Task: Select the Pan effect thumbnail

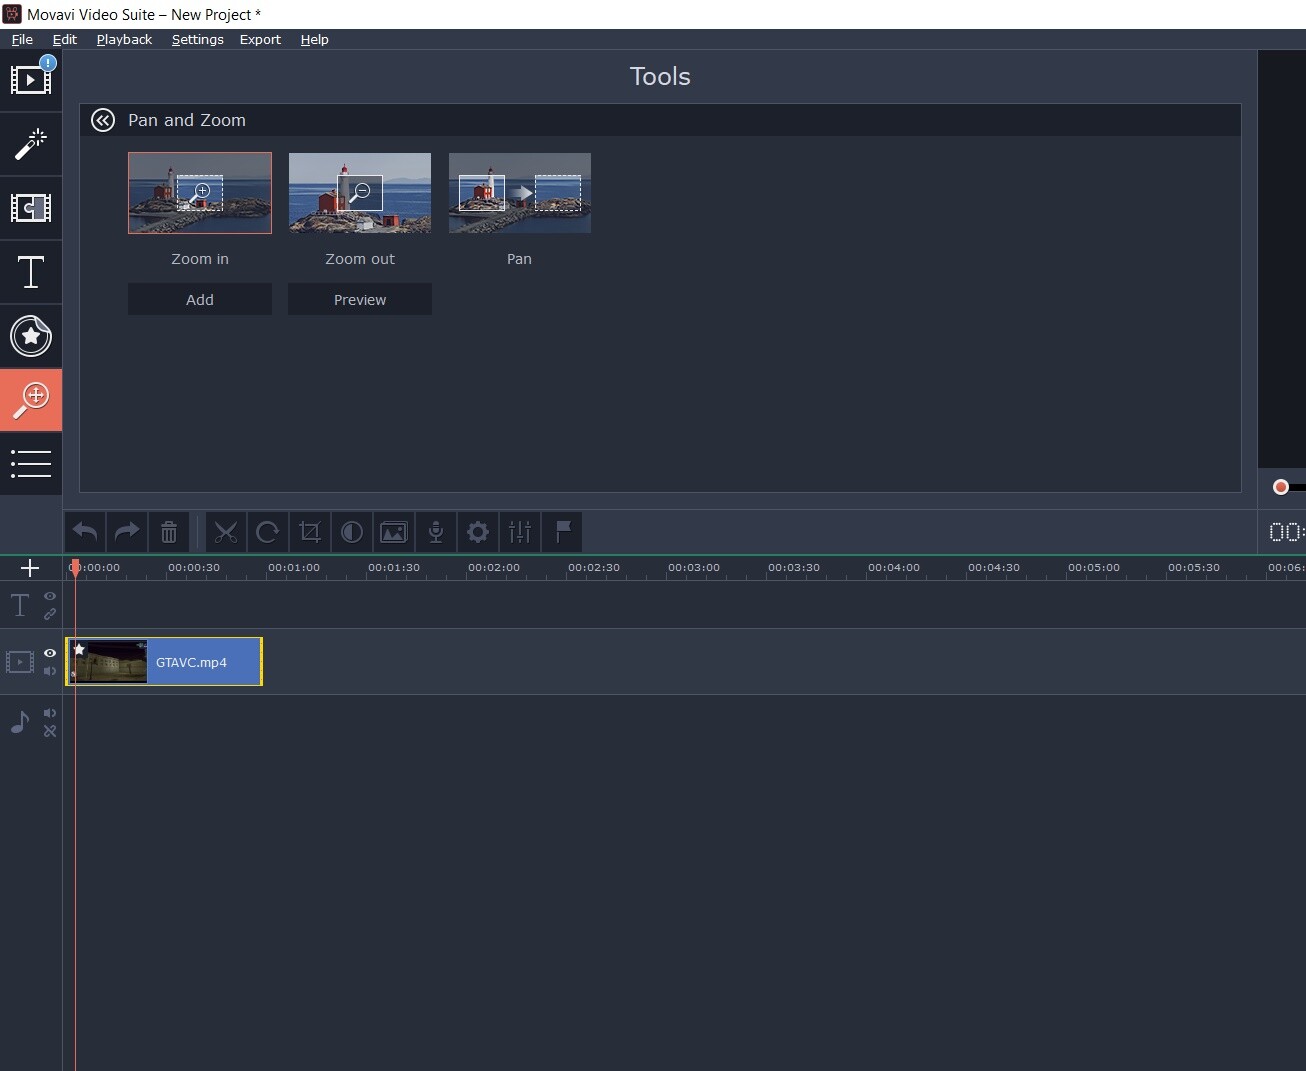Action: coord(520,193)
